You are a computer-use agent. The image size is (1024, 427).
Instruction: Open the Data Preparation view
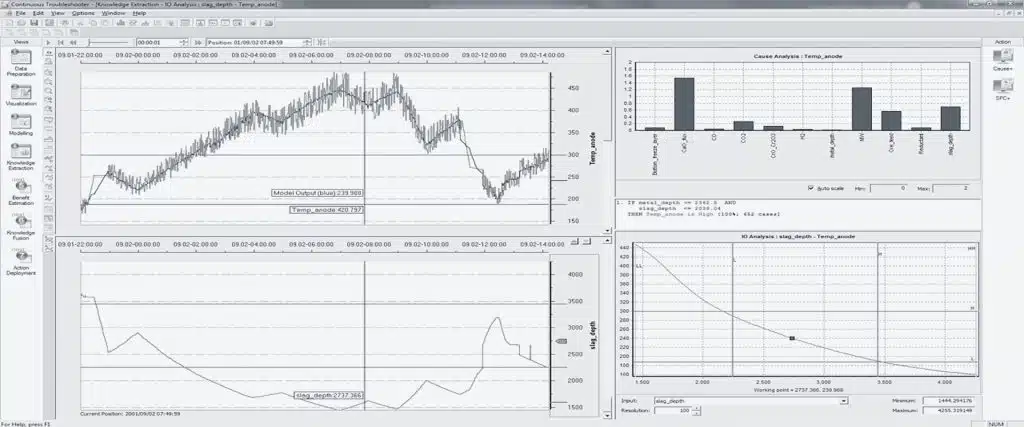click(20, 58)
